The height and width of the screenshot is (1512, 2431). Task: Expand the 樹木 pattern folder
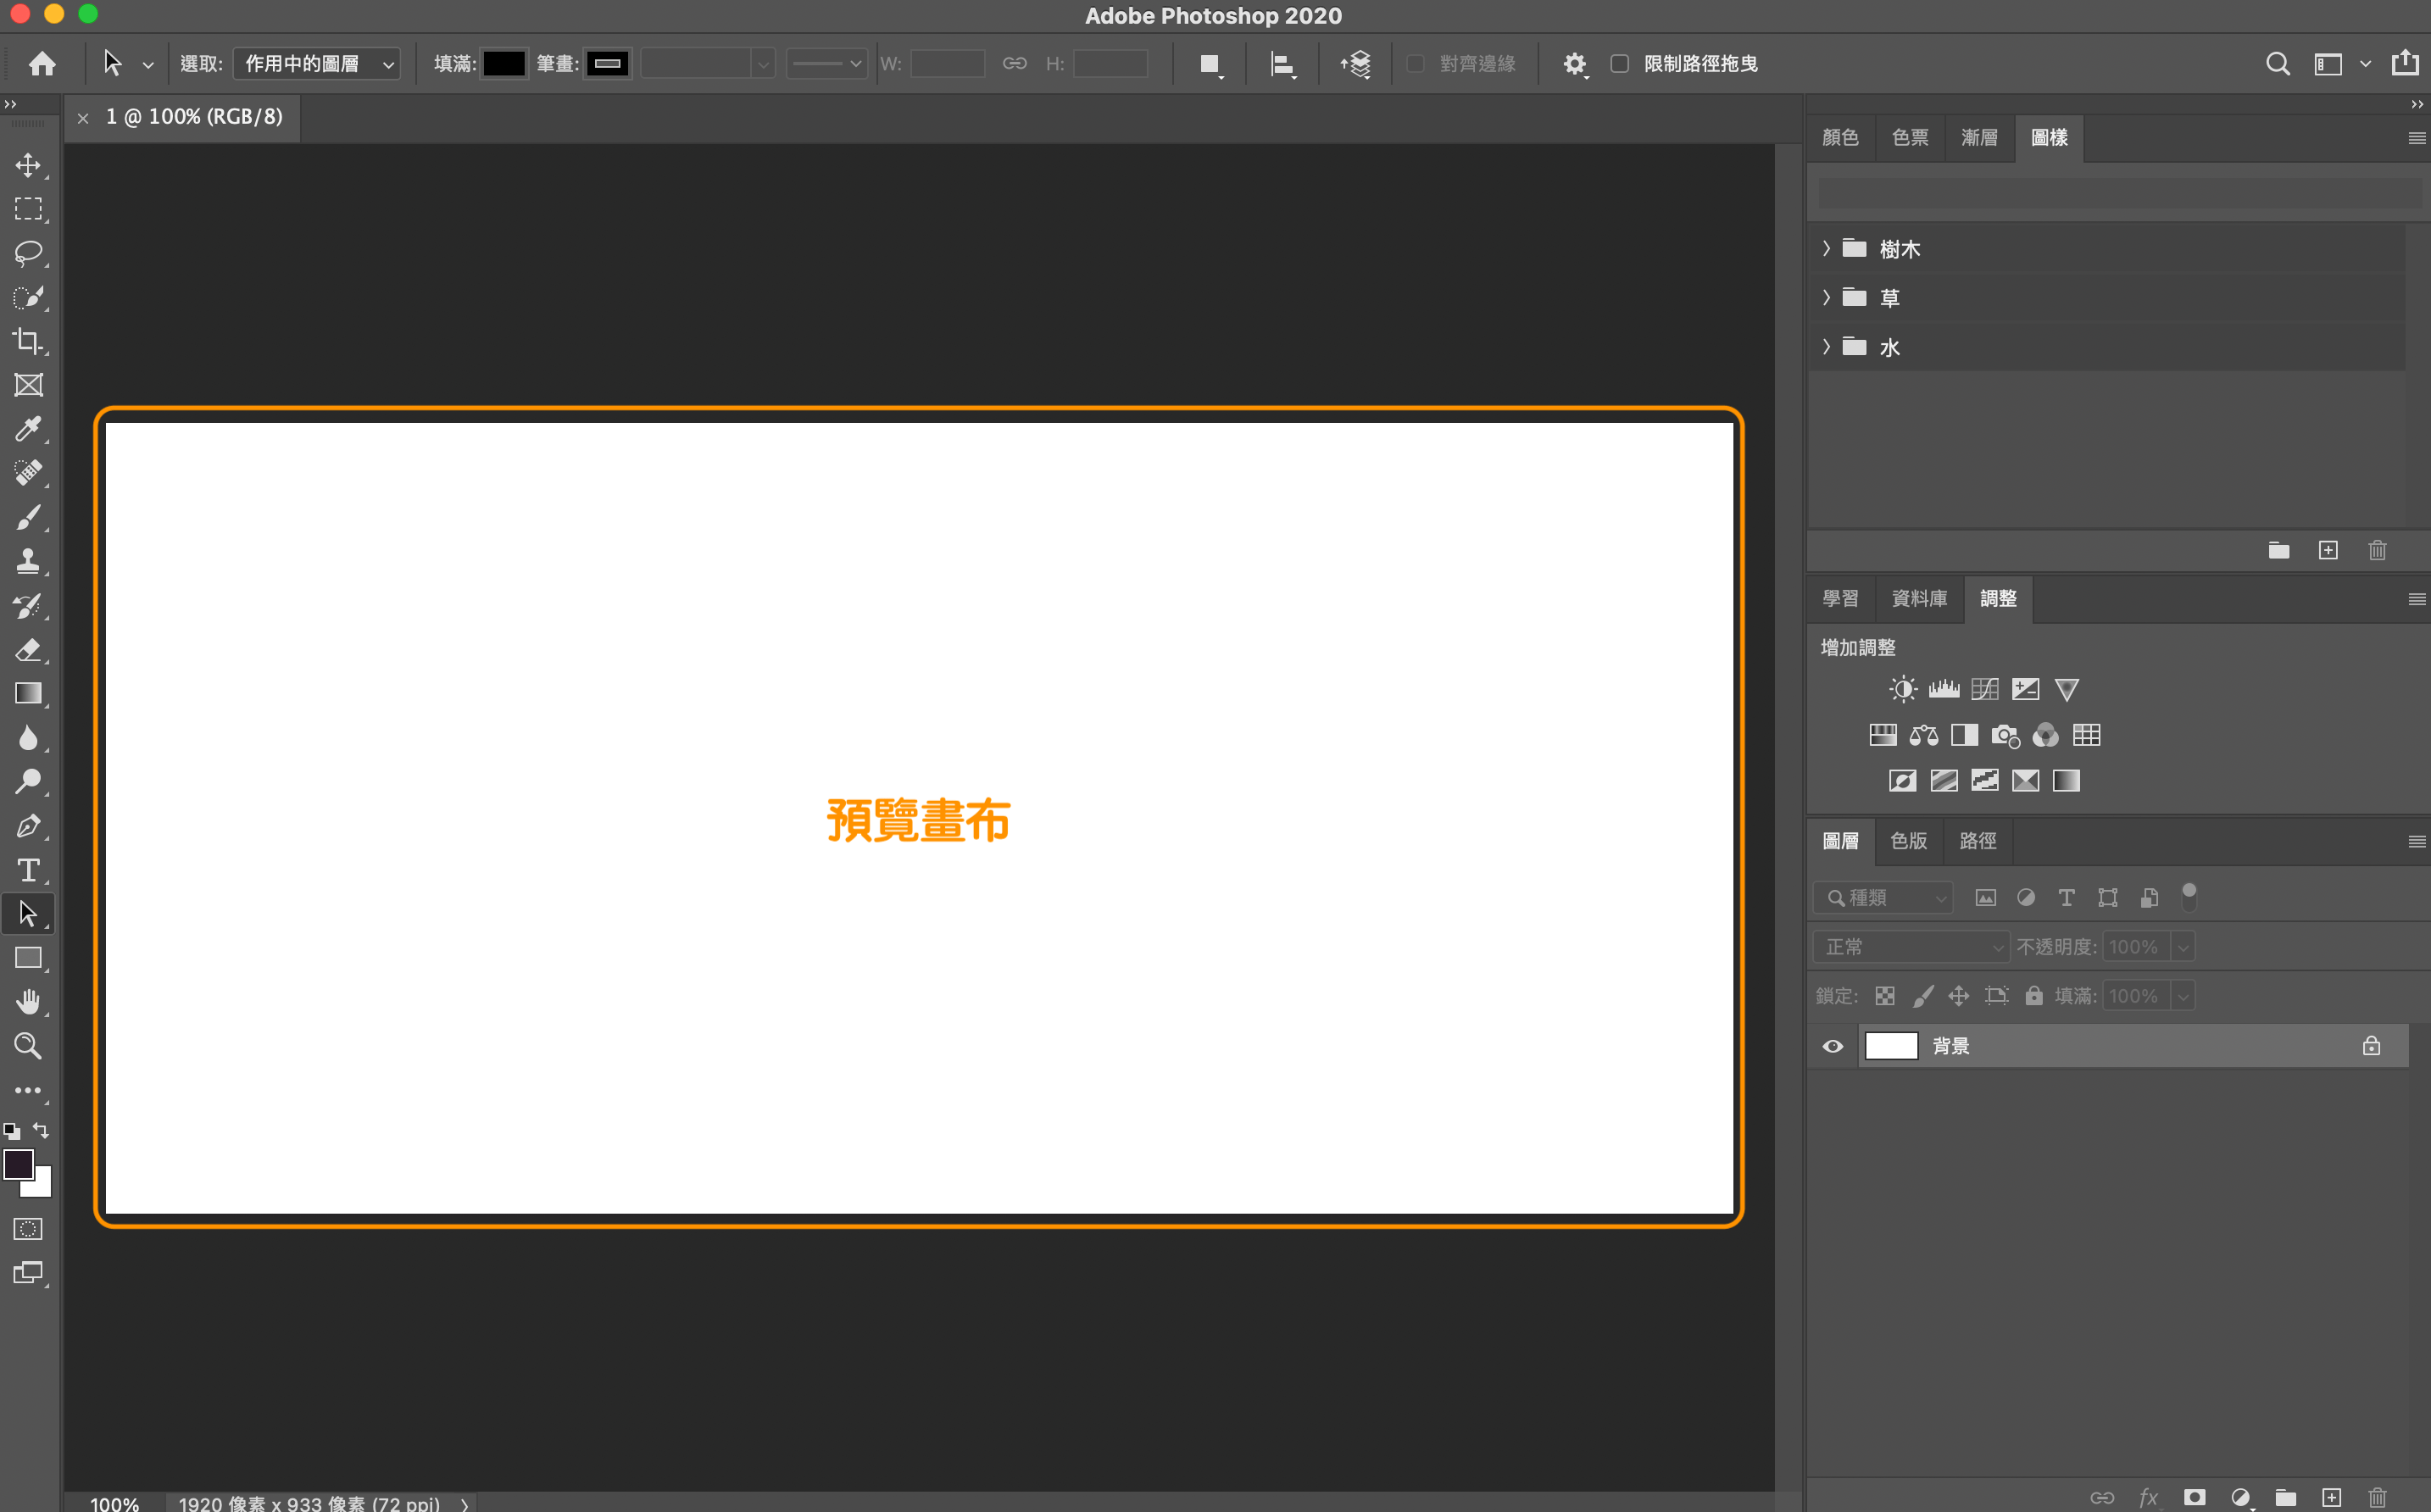1827,249
